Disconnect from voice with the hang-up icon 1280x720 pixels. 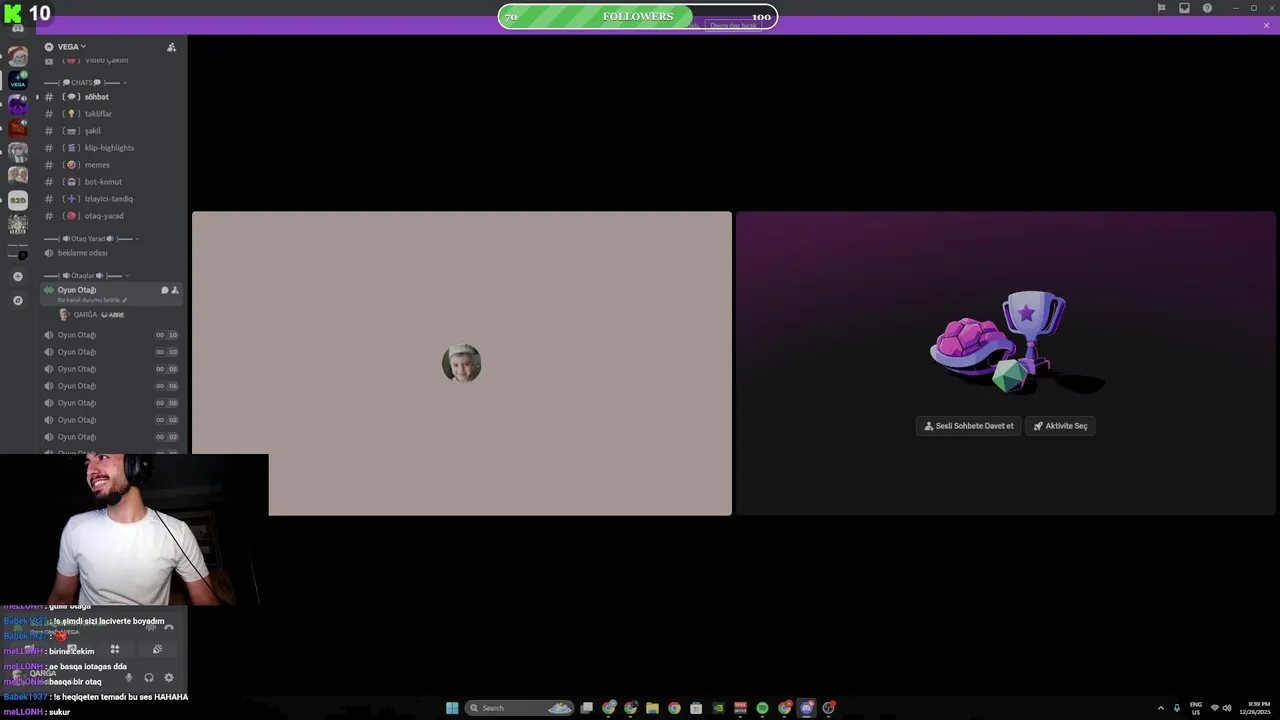(169, 627)
